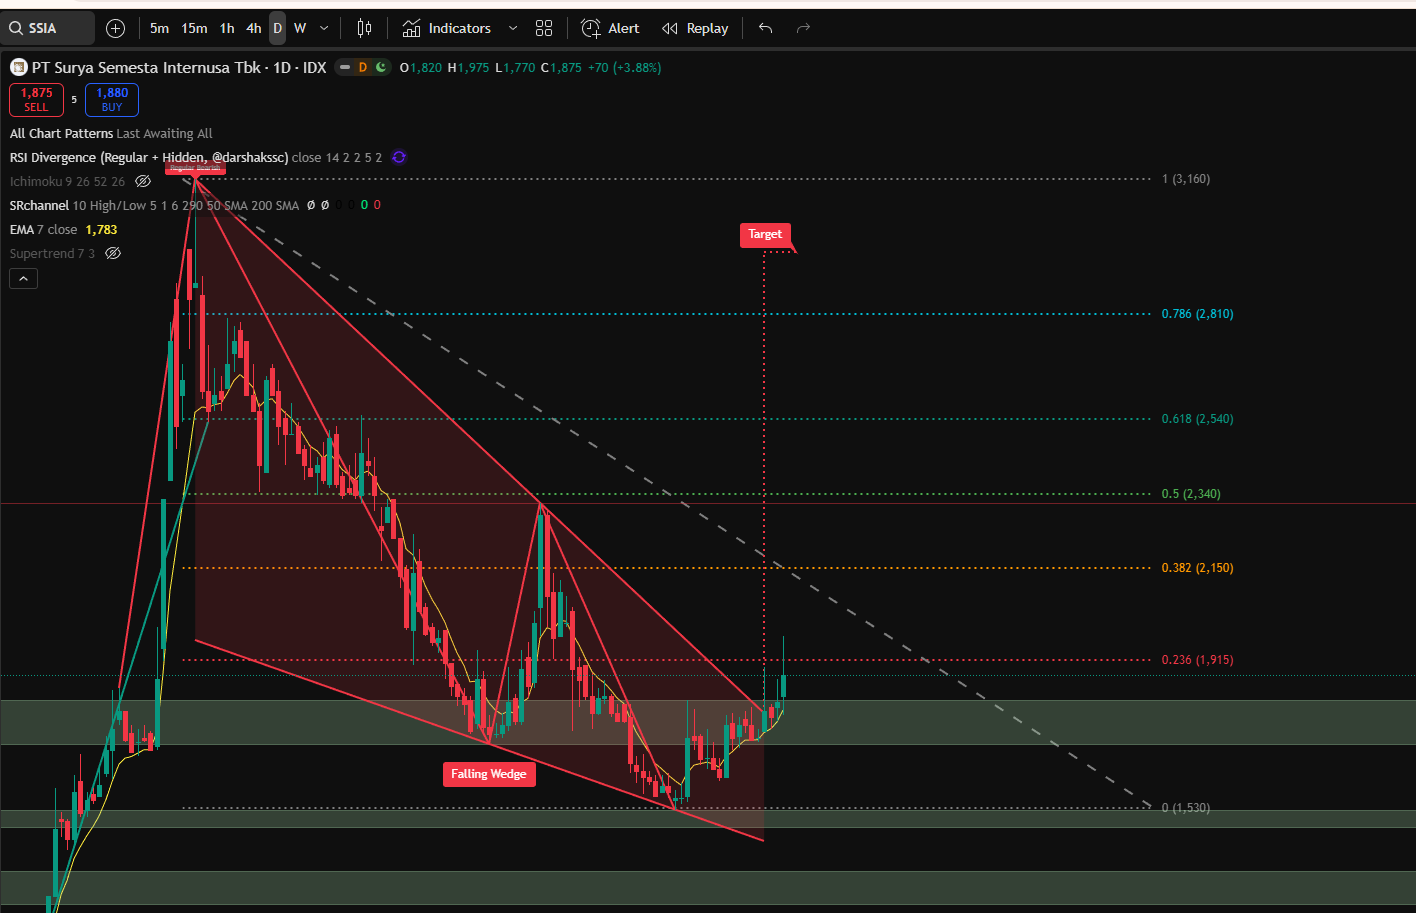
Task: Select the 15m timeframe
Action: pos(194,28)
